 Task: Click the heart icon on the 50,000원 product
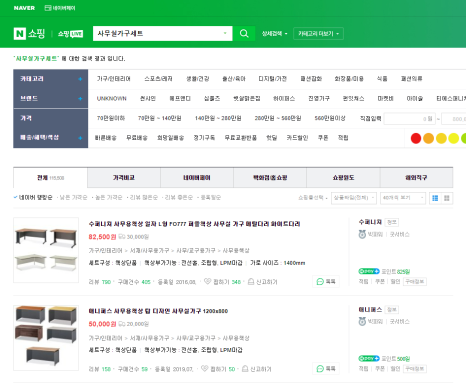coord(205,368)
